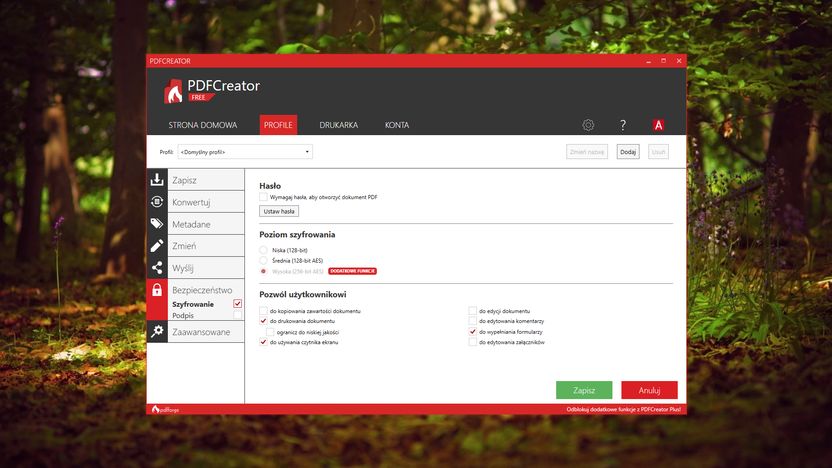Open the Konwertuj section

point(206,202)
